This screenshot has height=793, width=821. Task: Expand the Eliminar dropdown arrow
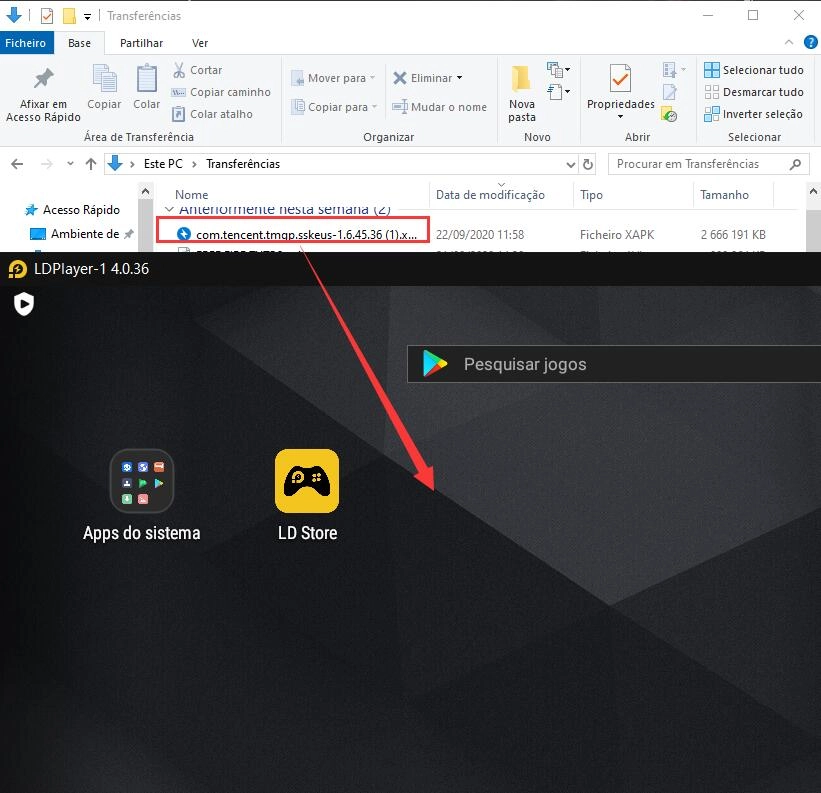point(460,78)
